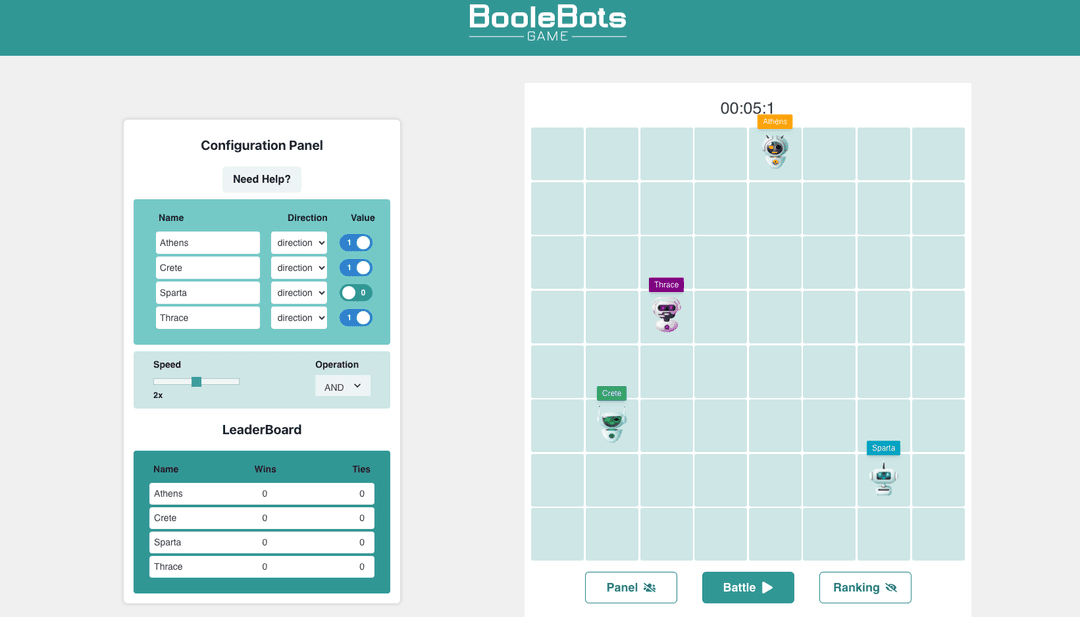Switch off Thrace's value toggle
1080x617 pixels.
click(x=356, y=318)
